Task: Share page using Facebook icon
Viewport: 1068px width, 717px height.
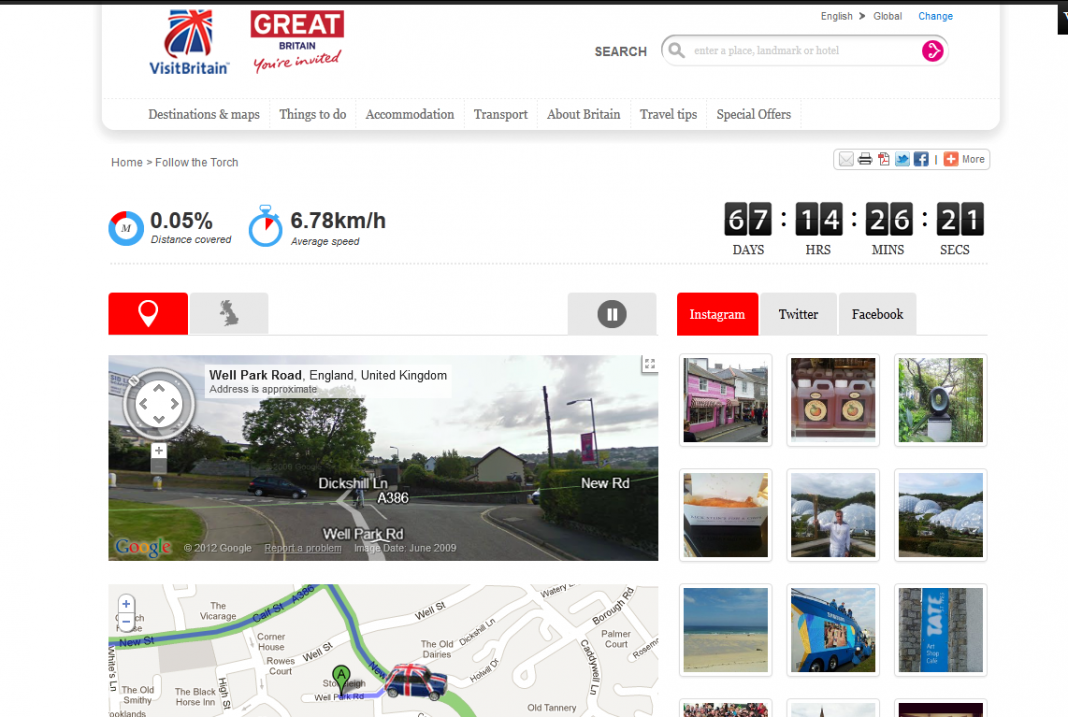Action: (921, 159)
